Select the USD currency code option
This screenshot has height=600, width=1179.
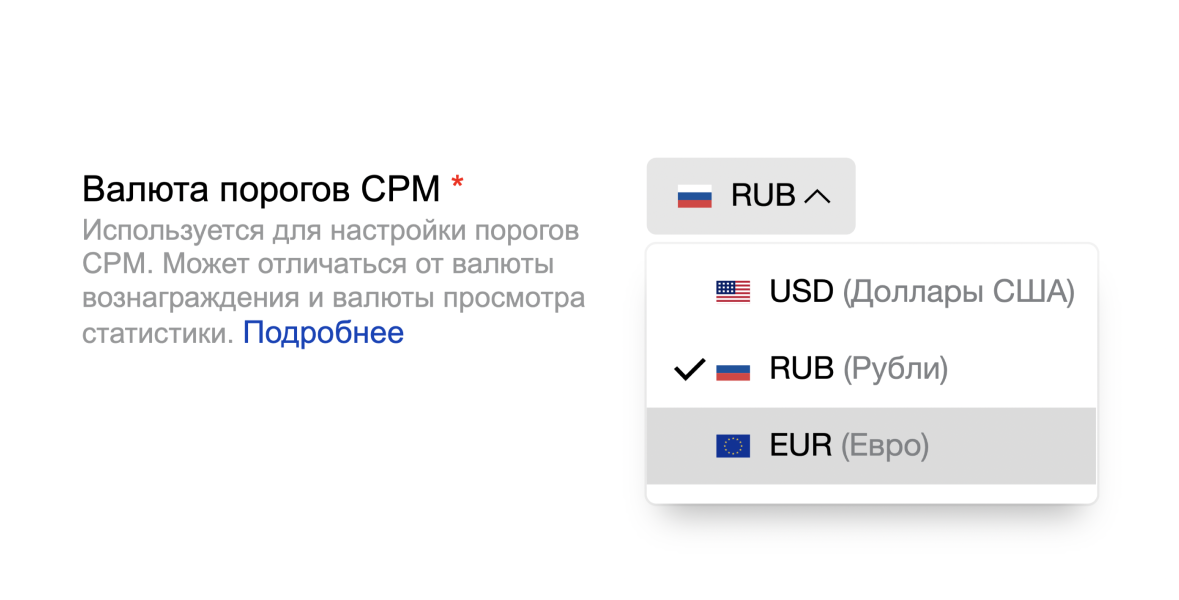click(x=801, y=292)
